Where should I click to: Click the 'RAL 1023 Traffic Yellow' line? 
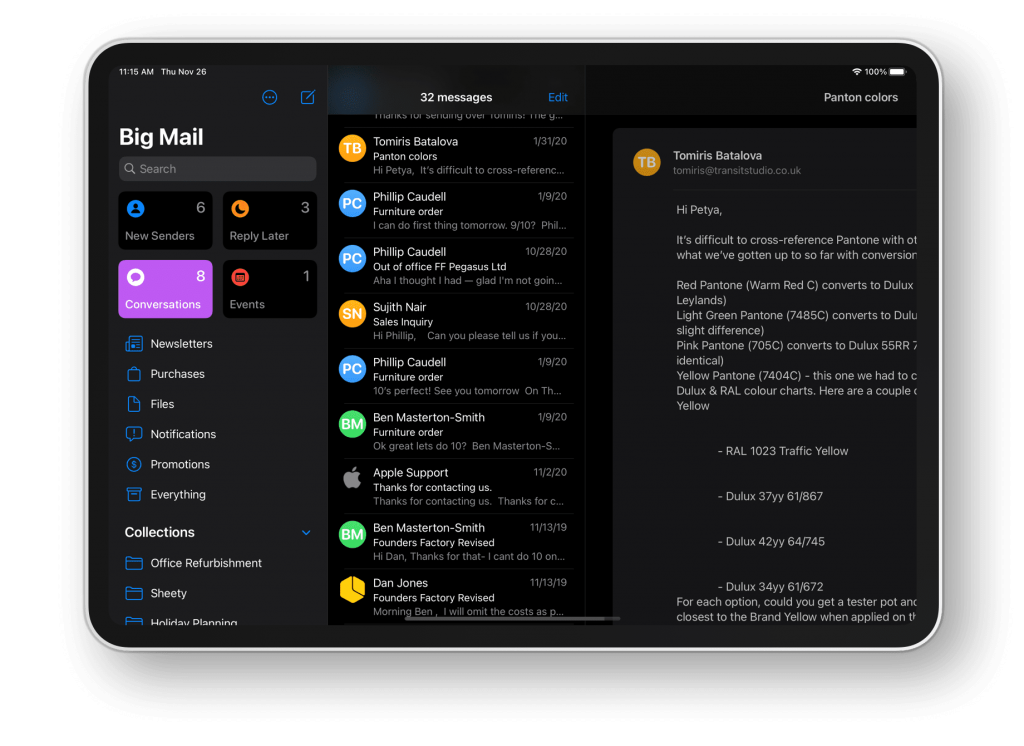[x=782, y=451]
